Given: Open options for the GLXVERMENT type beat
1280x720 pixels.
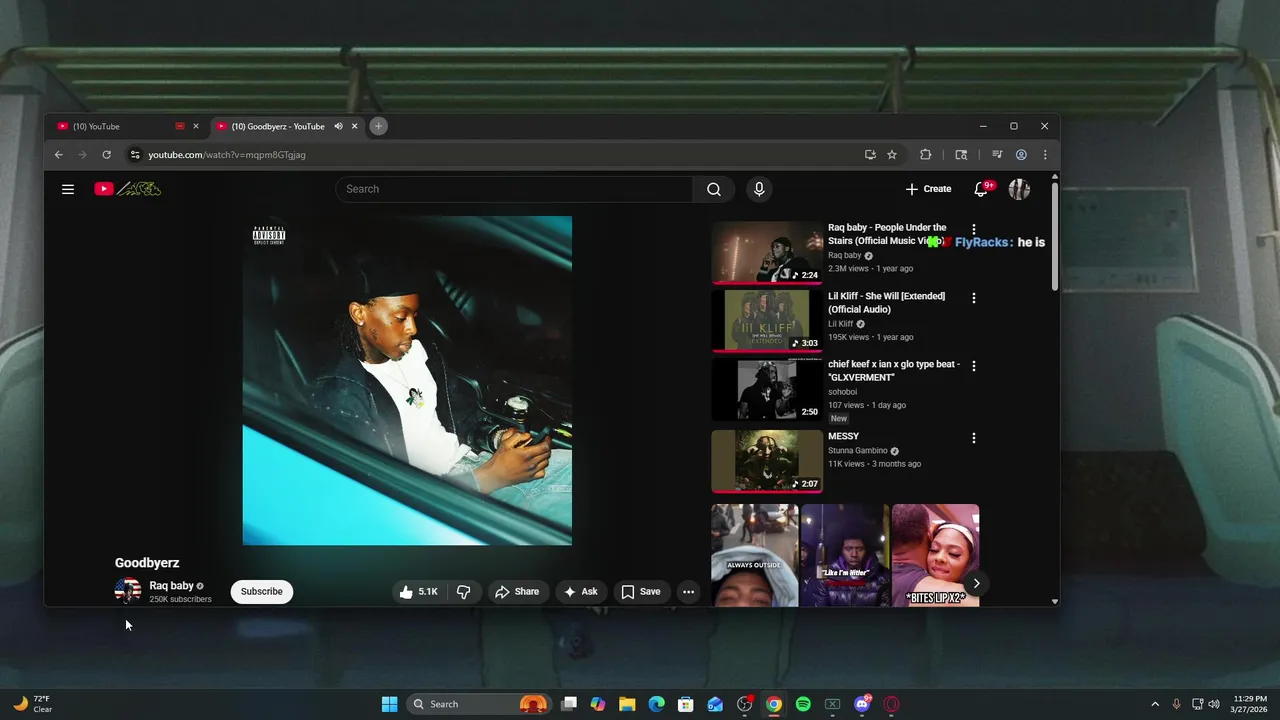Looking at the screenshot, I should point(973,366).
